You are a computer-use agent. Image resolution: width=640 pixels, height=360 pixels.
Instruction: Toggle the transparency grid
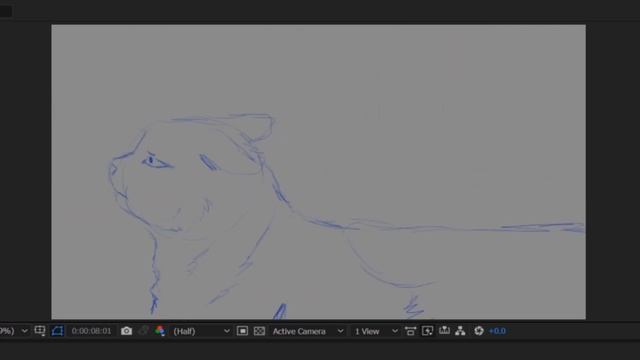point(259,331)
